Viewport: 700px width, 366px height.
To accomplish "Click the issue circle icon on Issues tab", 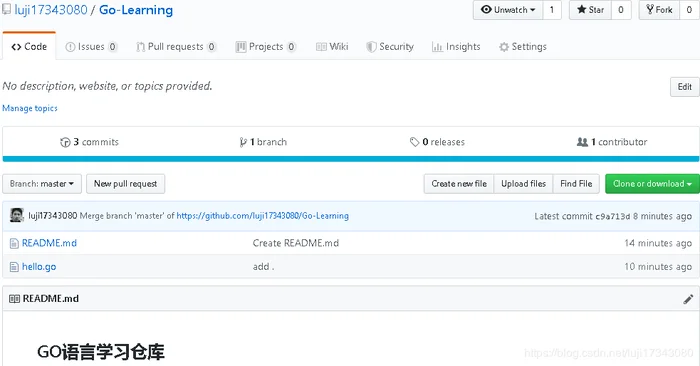I will pos(70,47).
